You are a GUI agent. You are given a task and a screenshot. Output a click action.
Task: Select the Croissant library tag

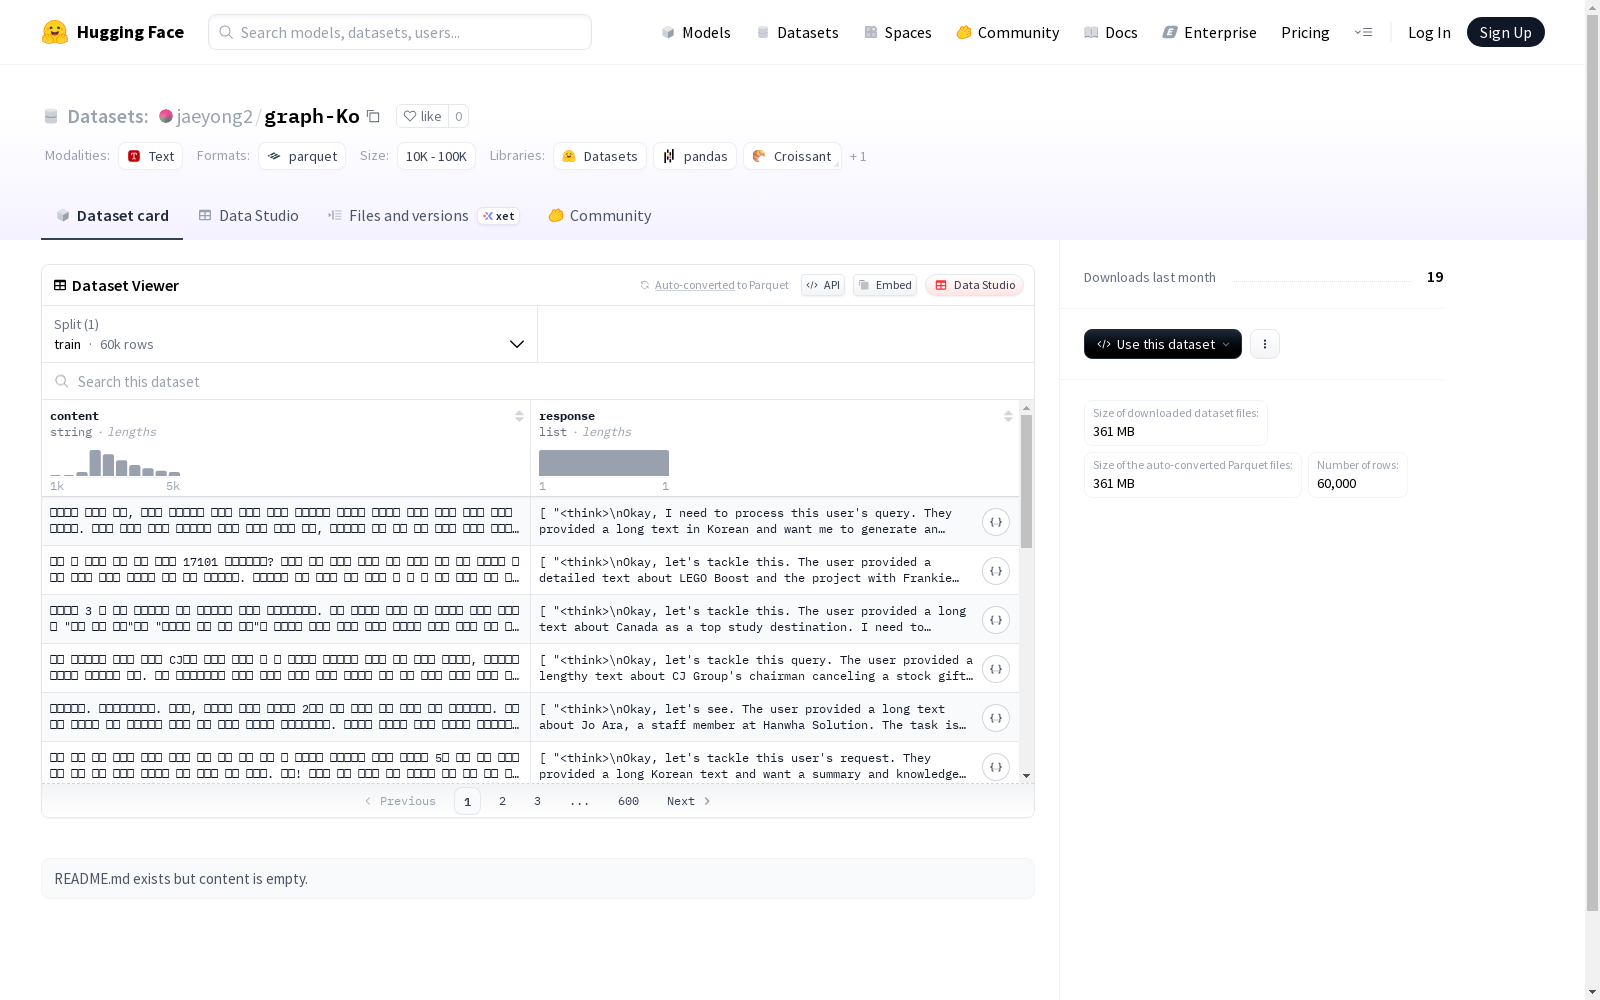792,156
